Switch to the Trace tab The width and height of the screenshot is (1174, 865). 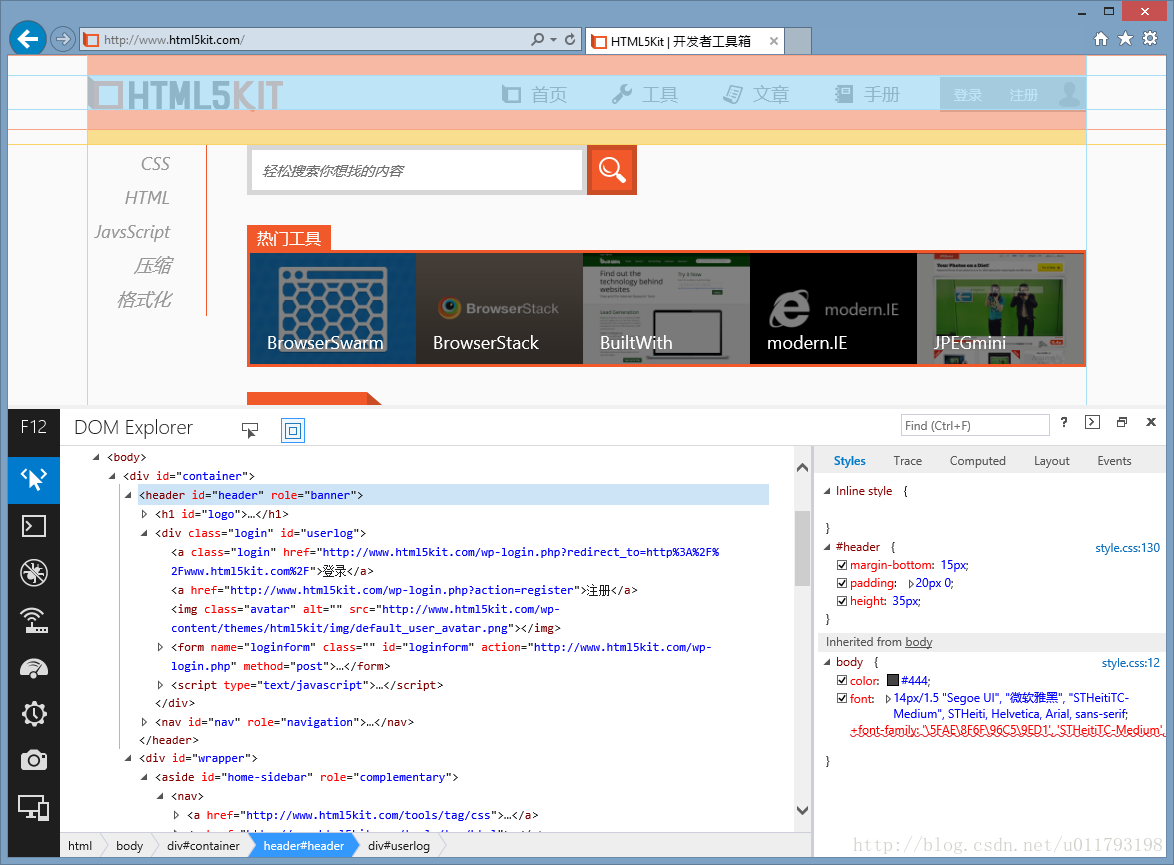coord(907,461)
